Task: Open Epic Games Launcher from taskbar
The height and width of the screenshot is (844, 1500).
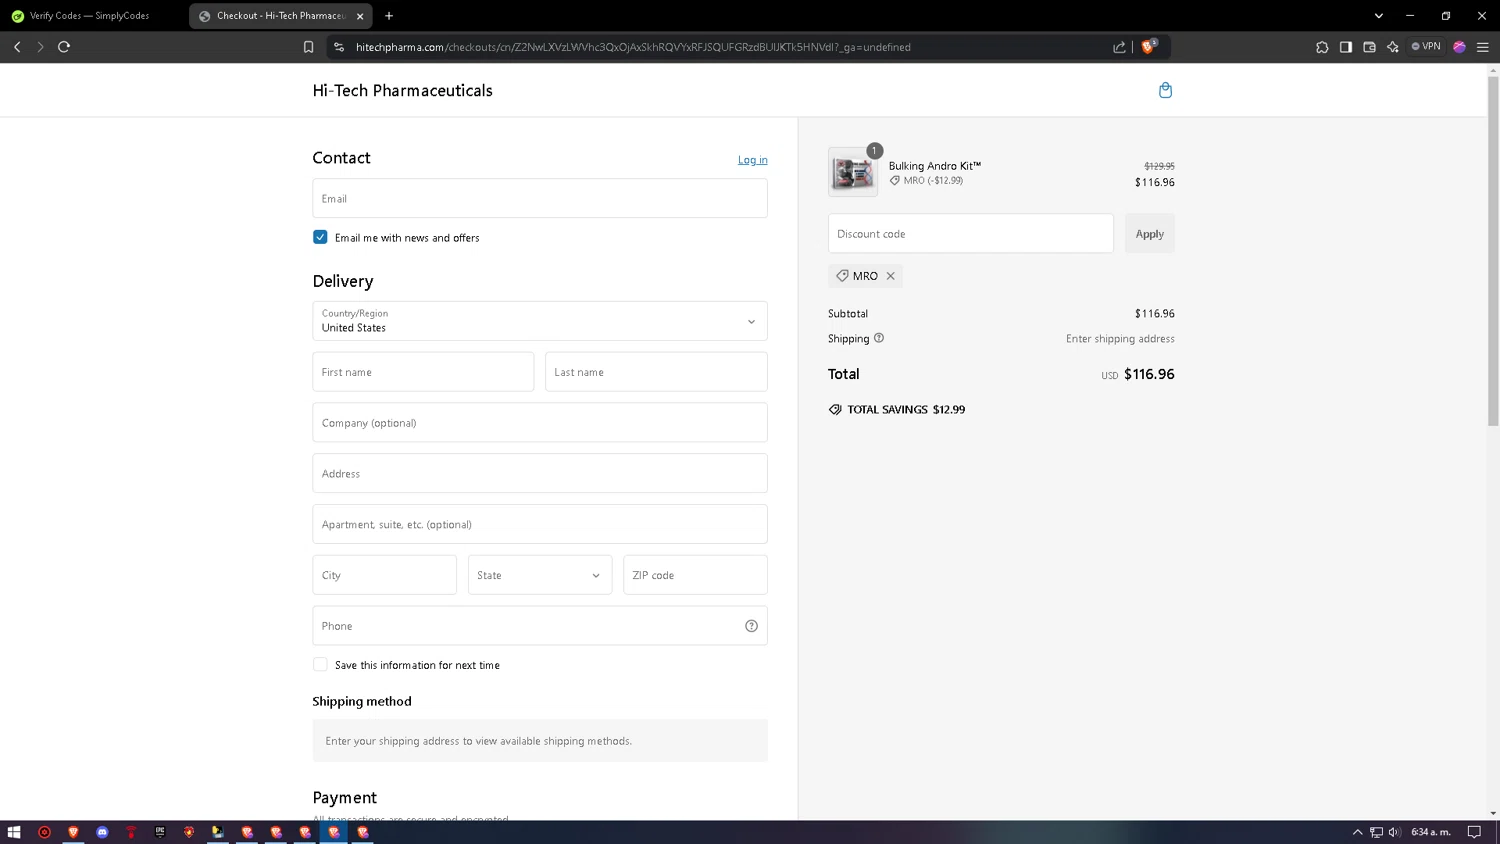Action: [x=160, y=832]
